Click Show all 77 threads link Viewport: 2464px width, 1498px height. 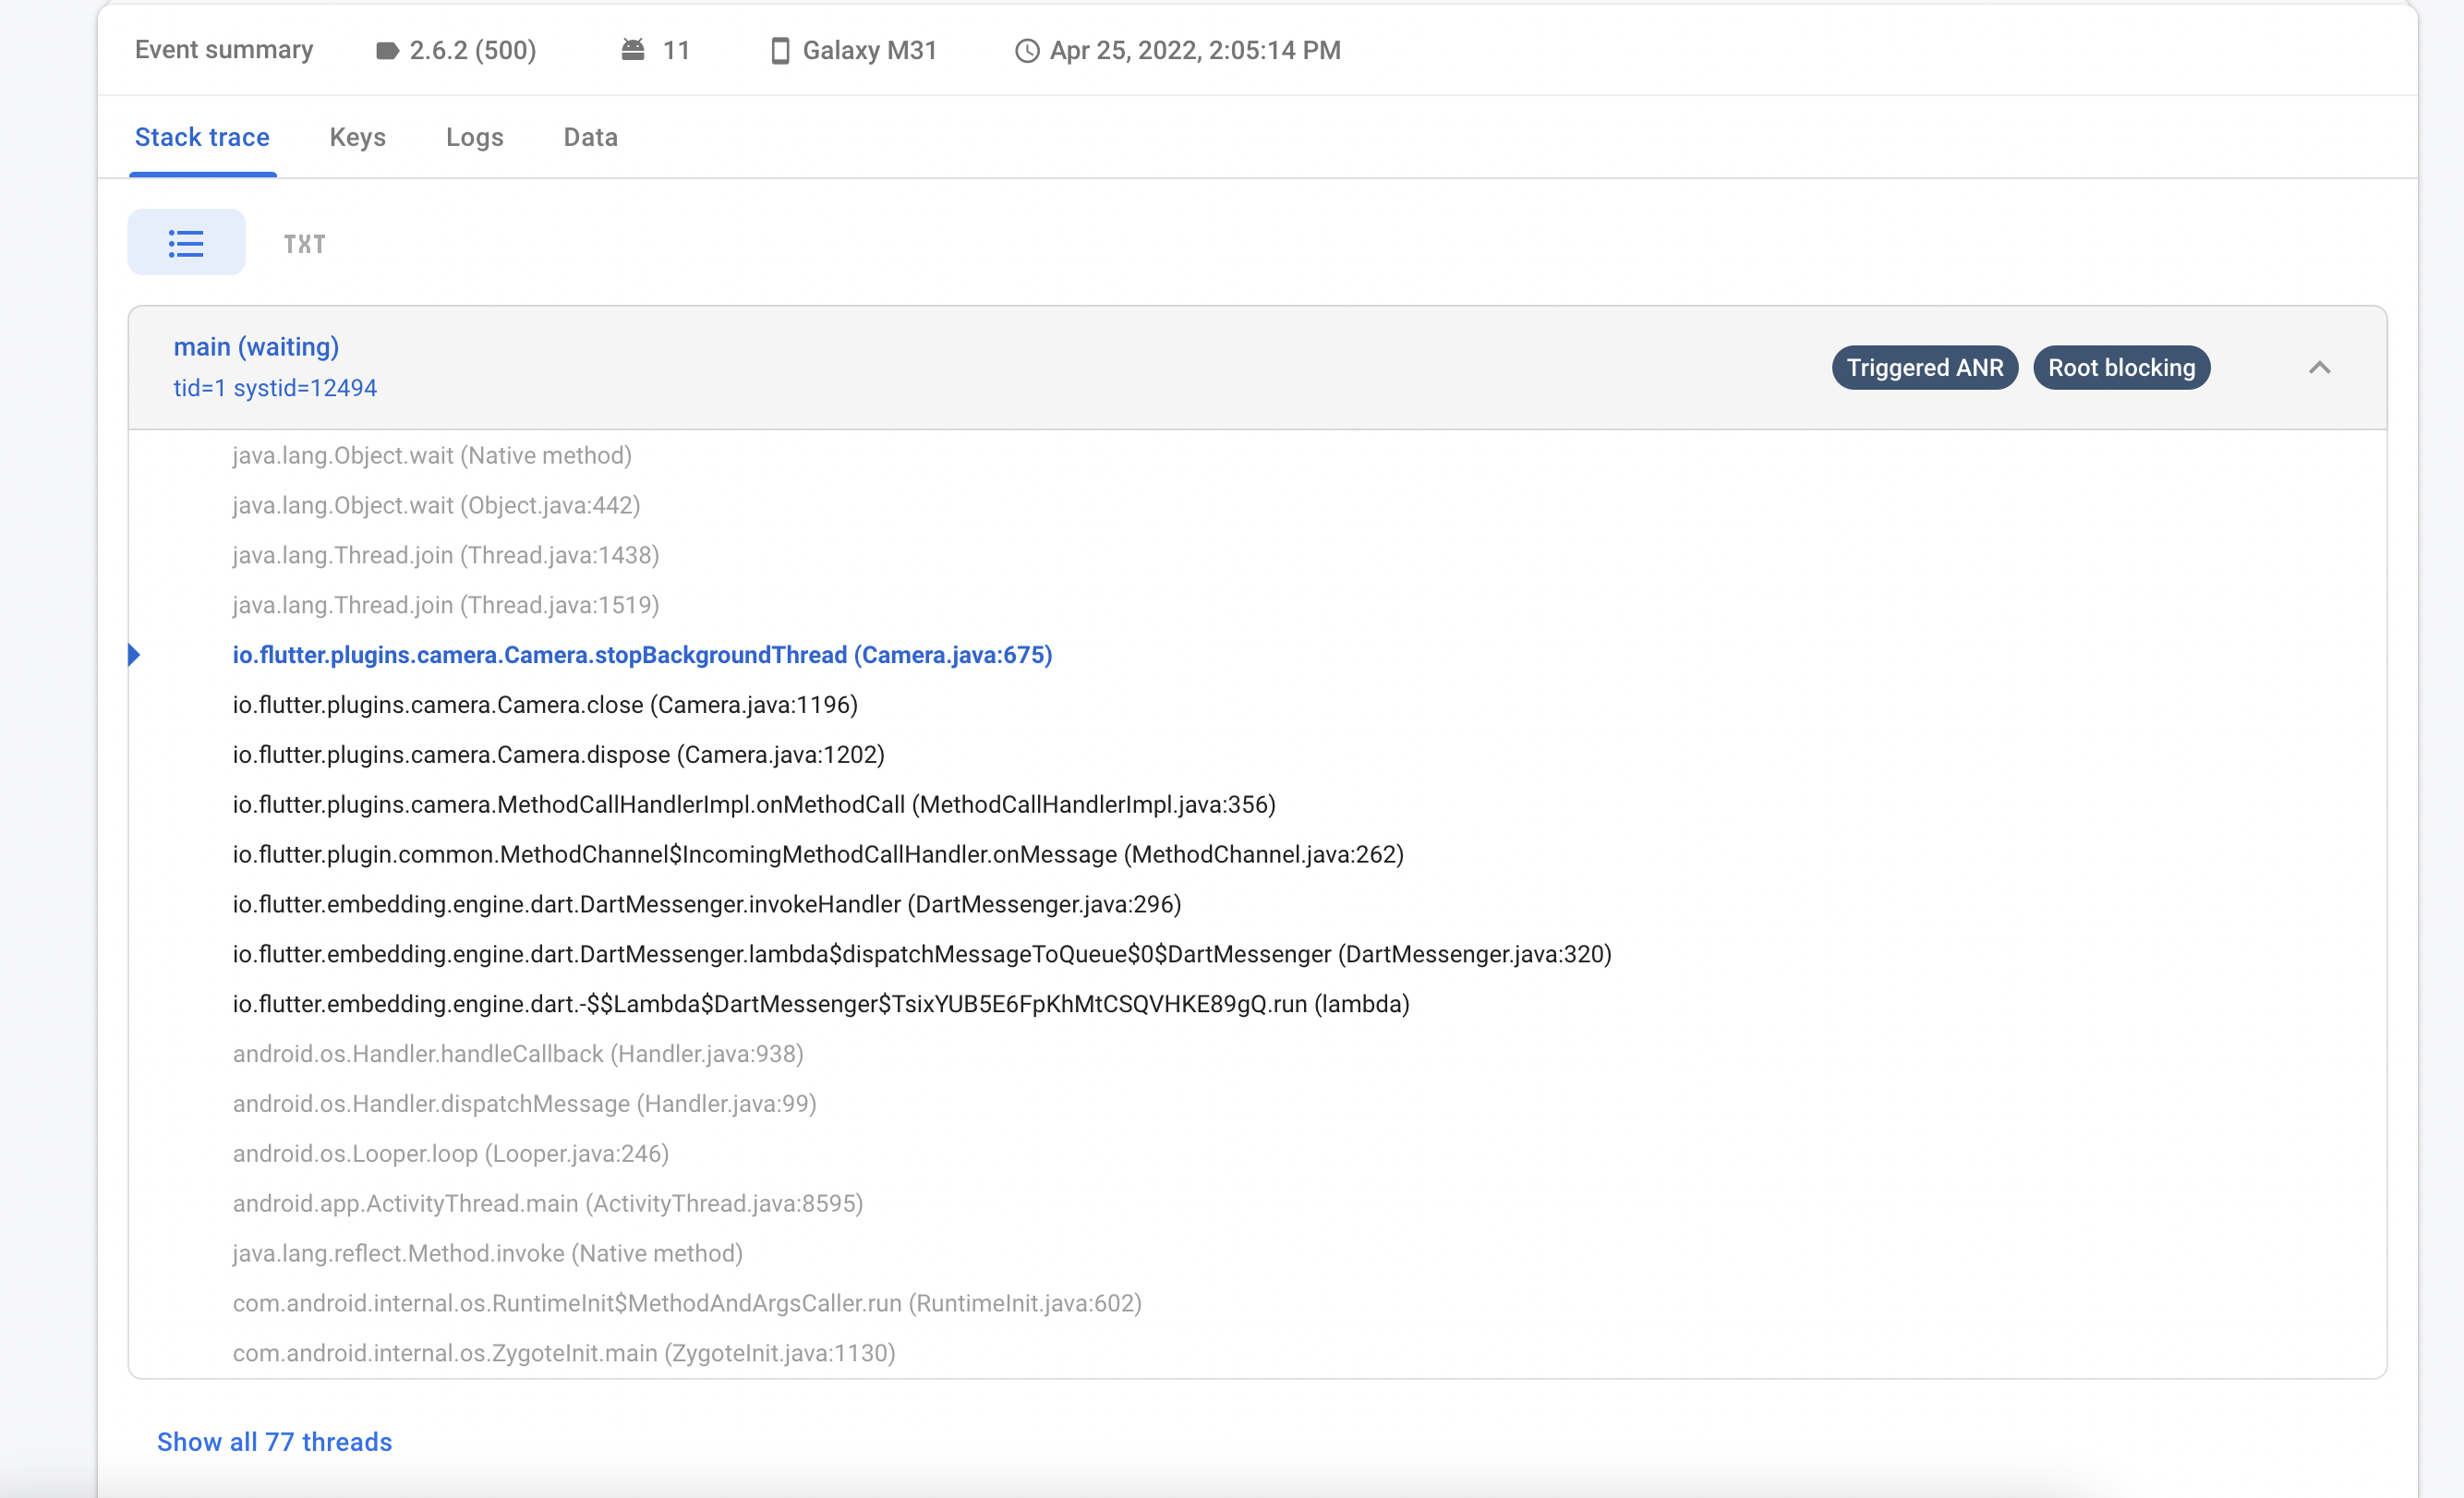[274, 1441]
